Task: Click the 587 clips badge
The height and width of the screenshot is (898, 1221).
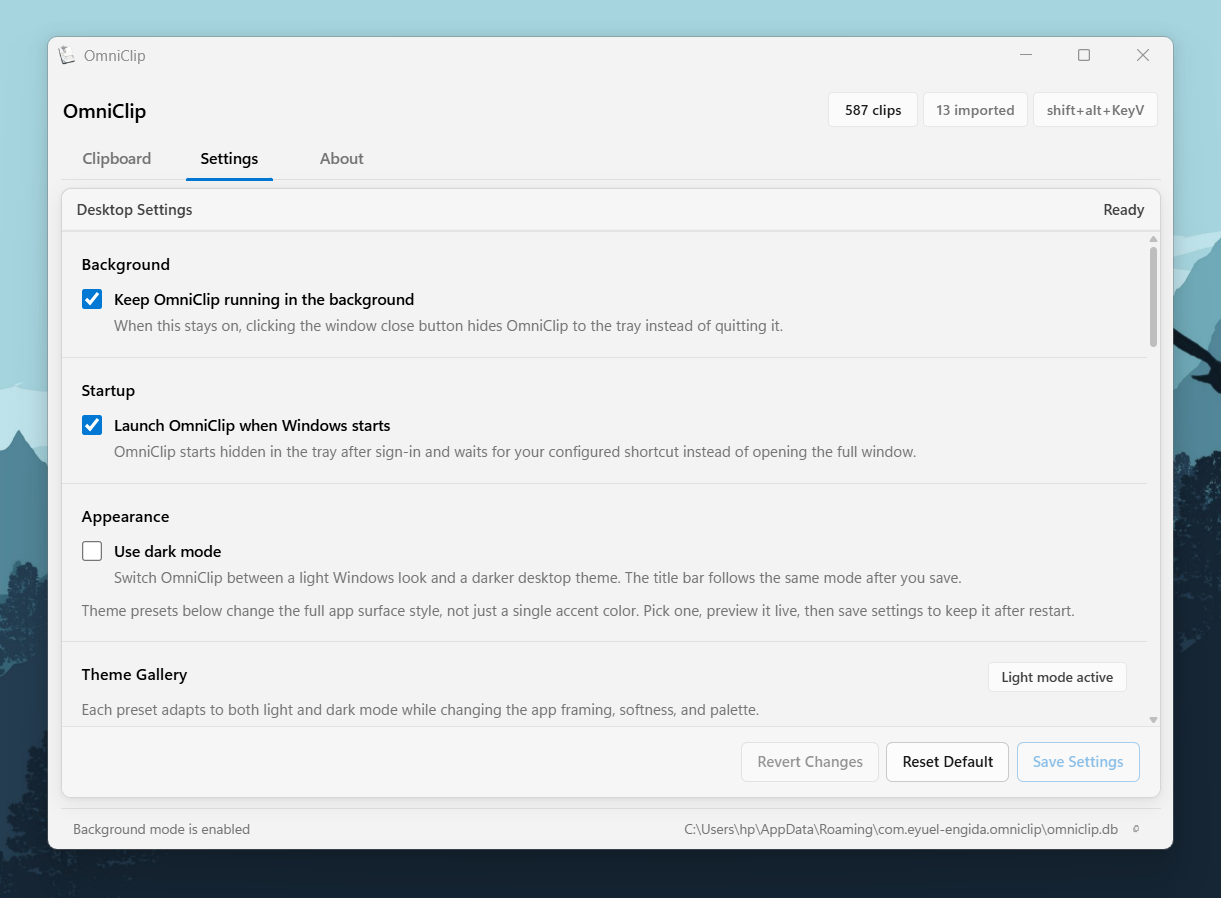Action: (x=873, y=110)
